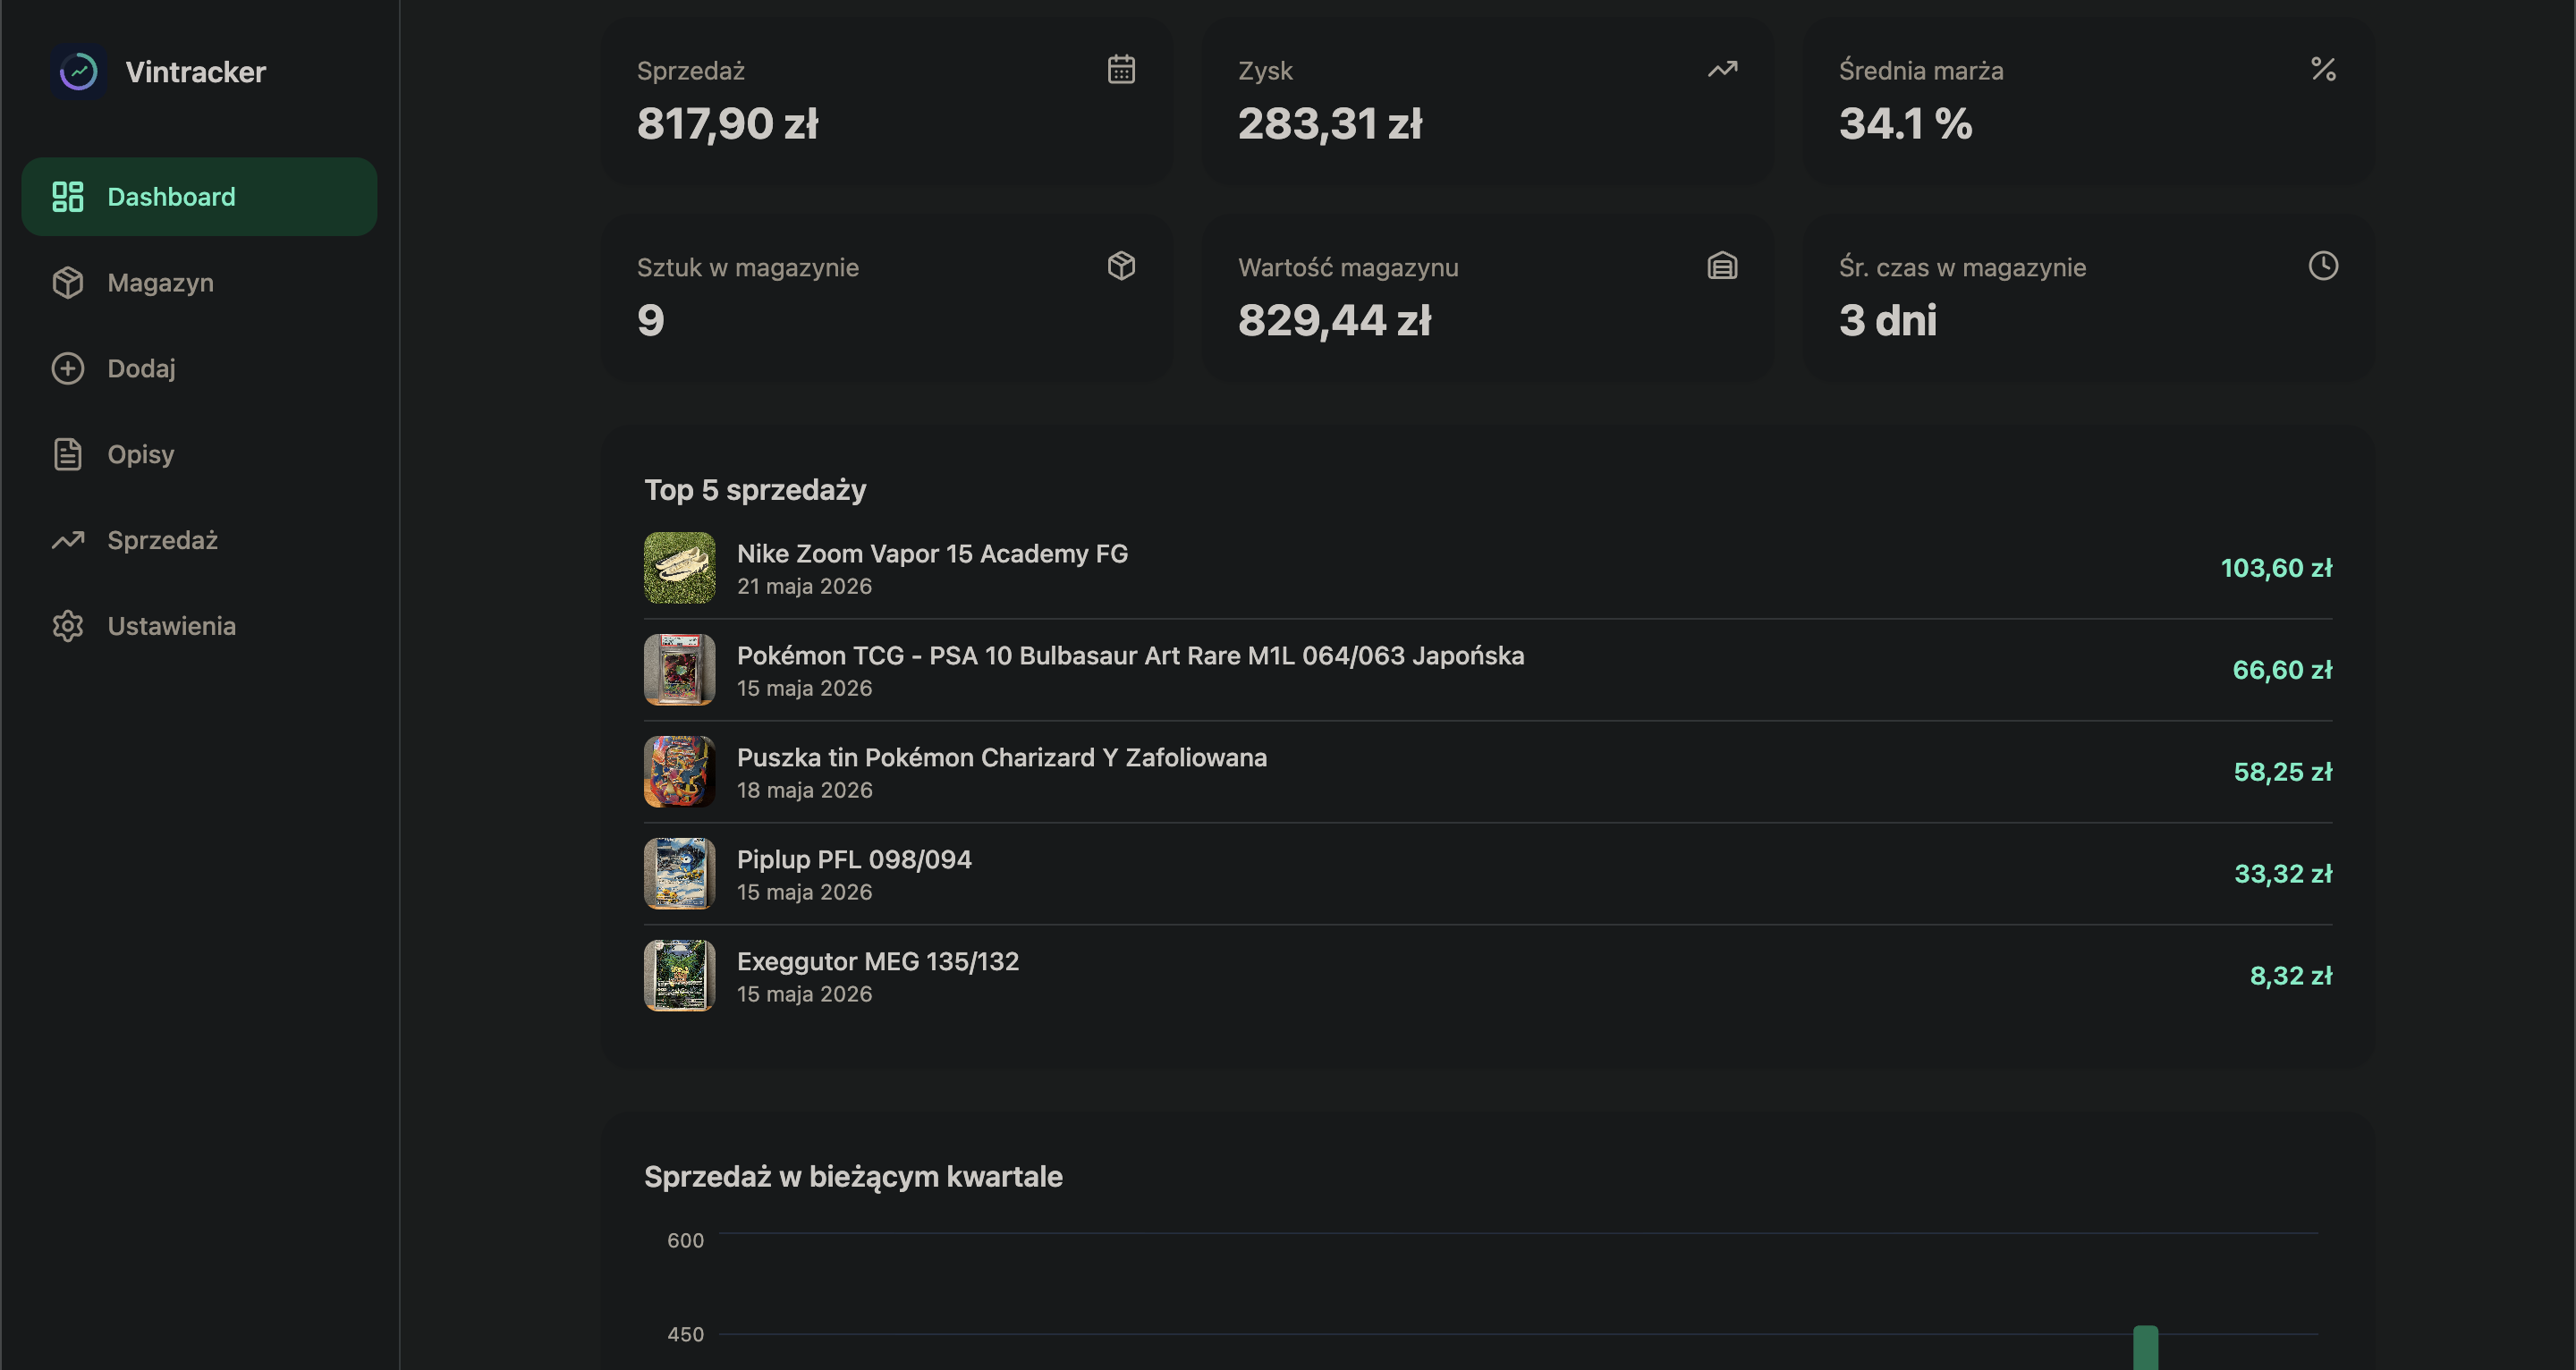Click the Vintracker logo icon
Screen dimensions: 2576x1370
pos(78,72)
